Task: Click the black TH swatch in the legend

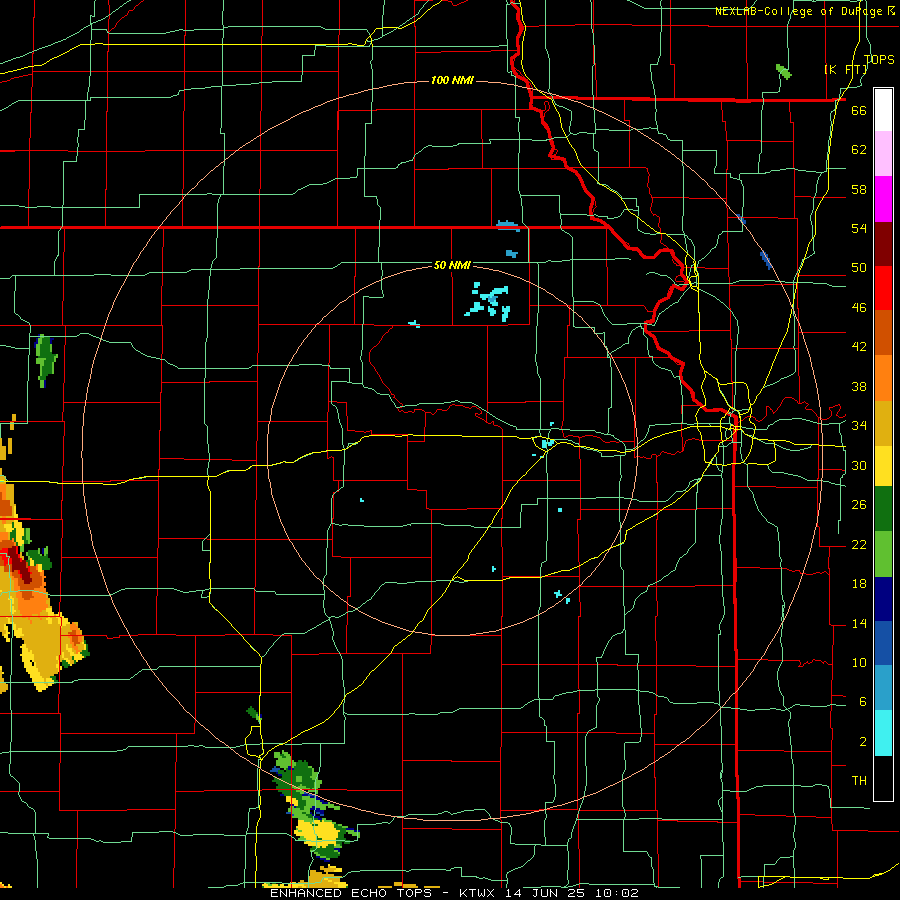Action: (883, 778)
